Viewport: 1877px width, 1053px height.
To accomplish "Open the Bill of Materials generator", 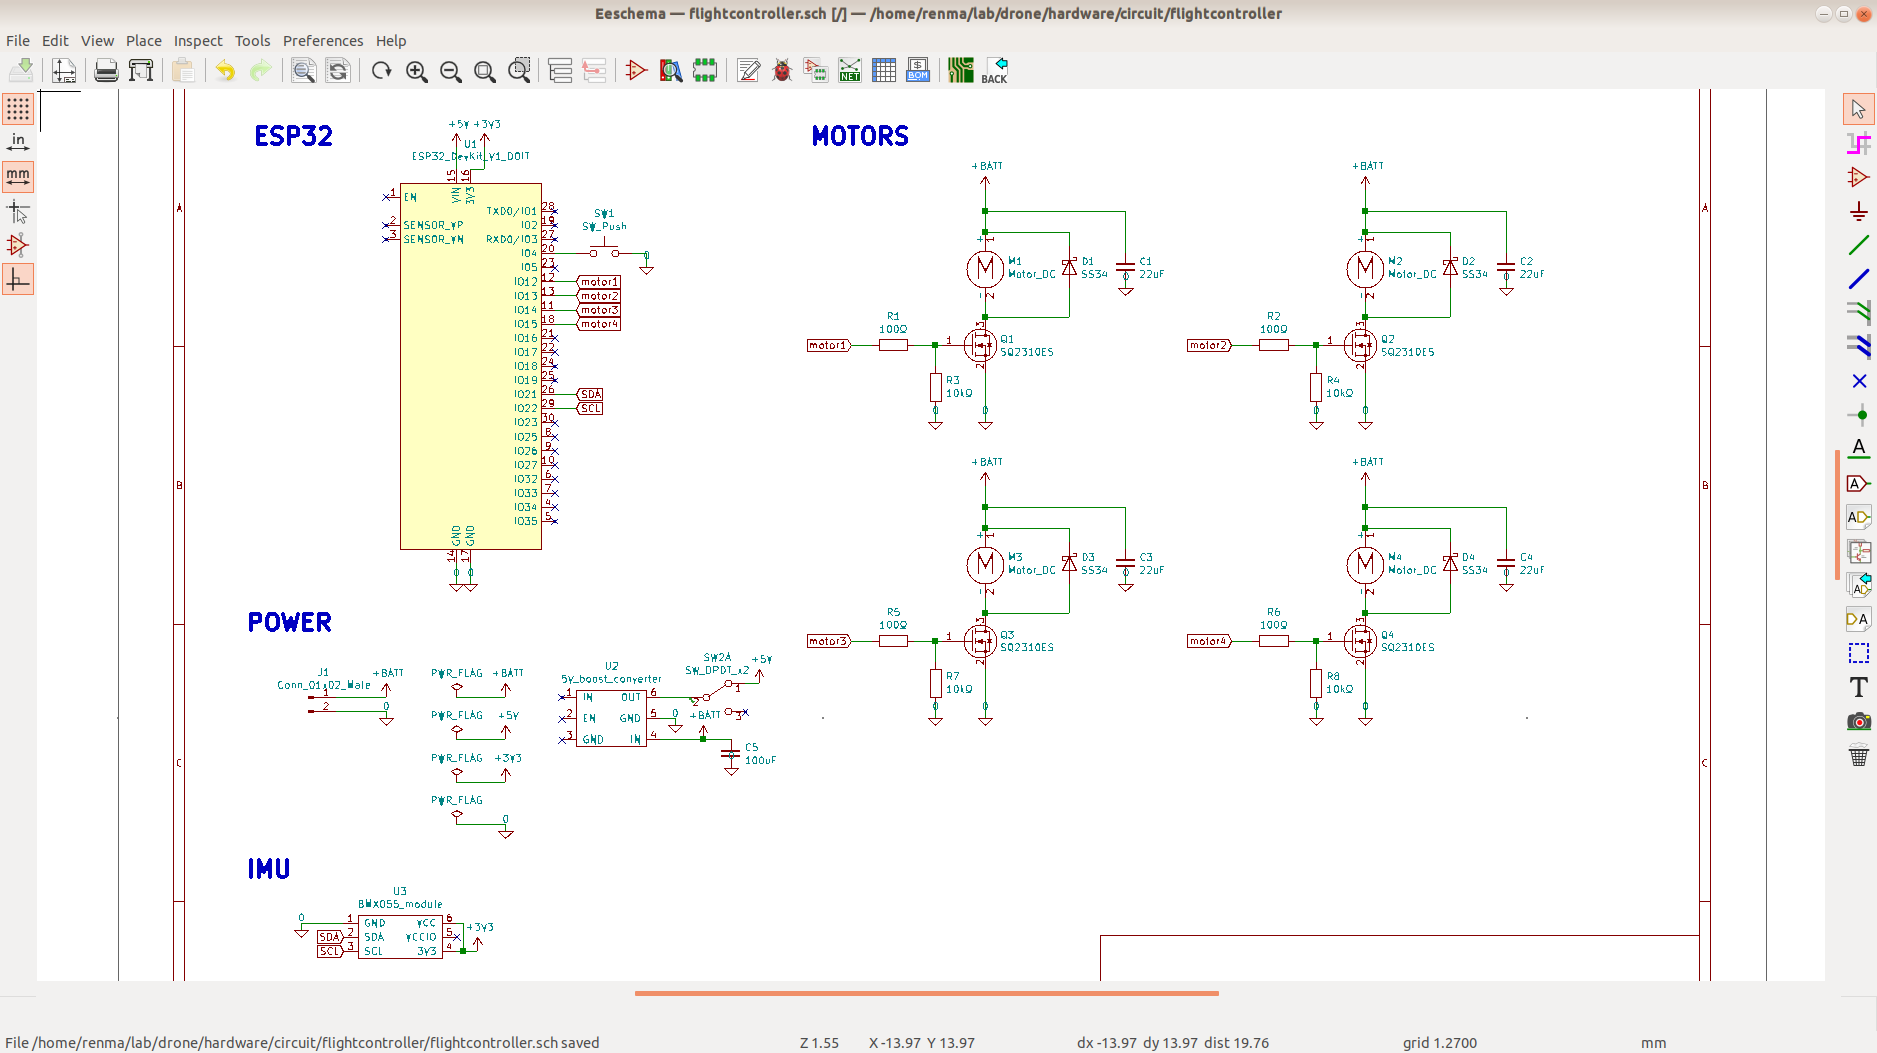I will click(x=918, y=71).
